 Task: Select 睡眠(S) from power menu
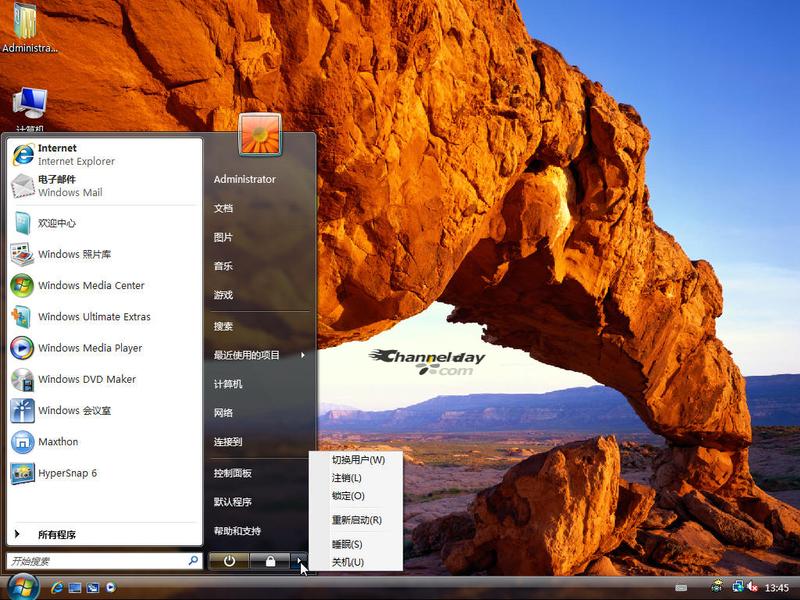coord(358,544)
